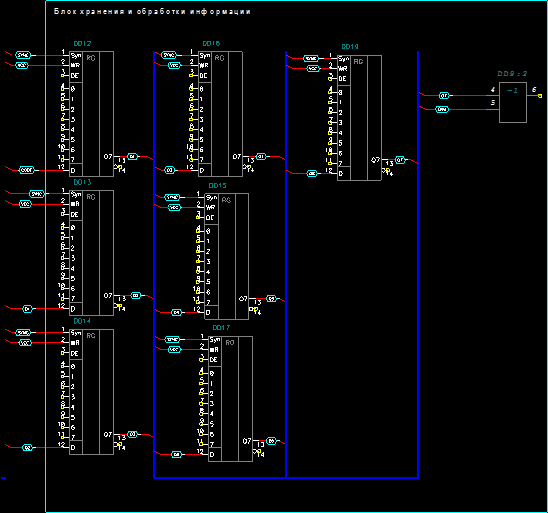Select the DD13 register component

tap(91, 253)
